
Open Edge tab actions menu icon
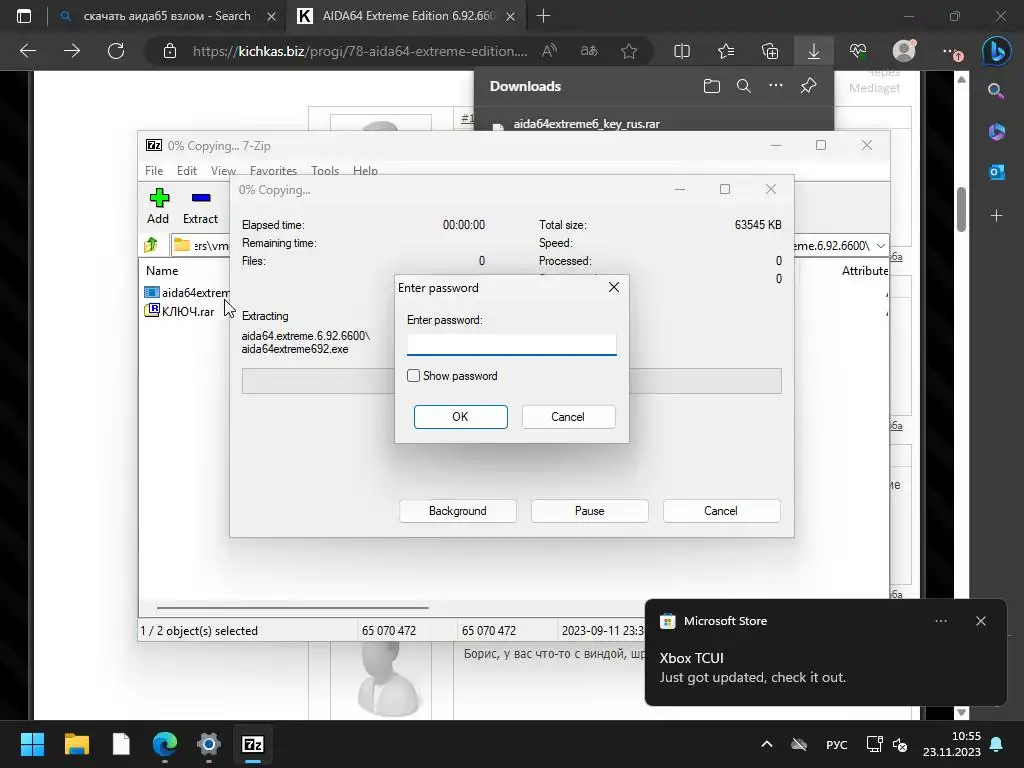coord(24,16)
